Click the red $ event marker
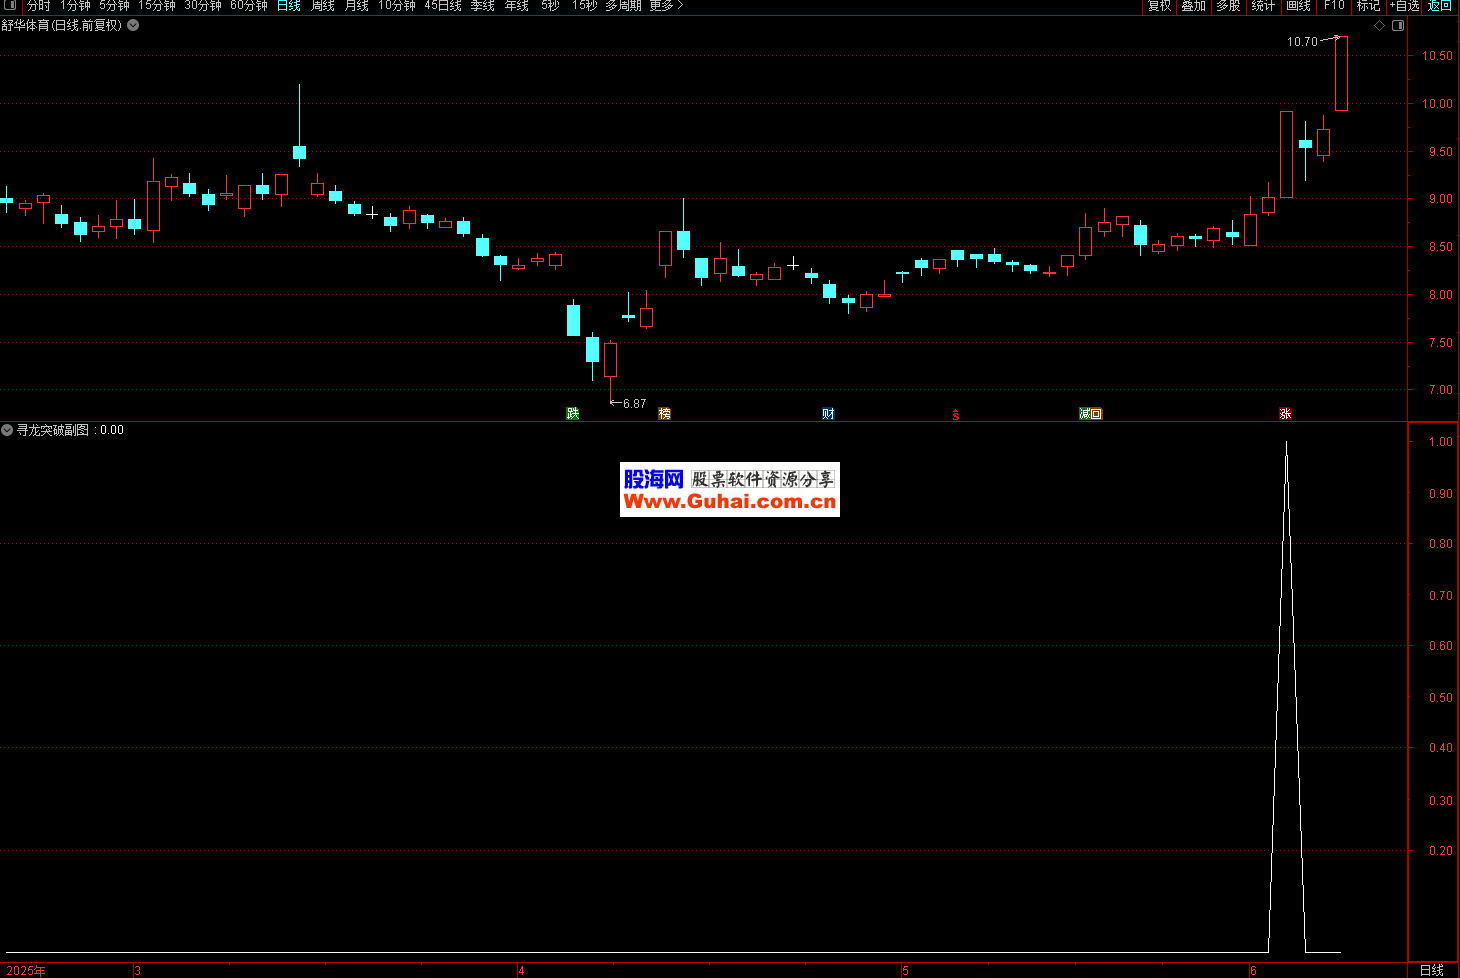1460x978 pixels. click(956, 414)
